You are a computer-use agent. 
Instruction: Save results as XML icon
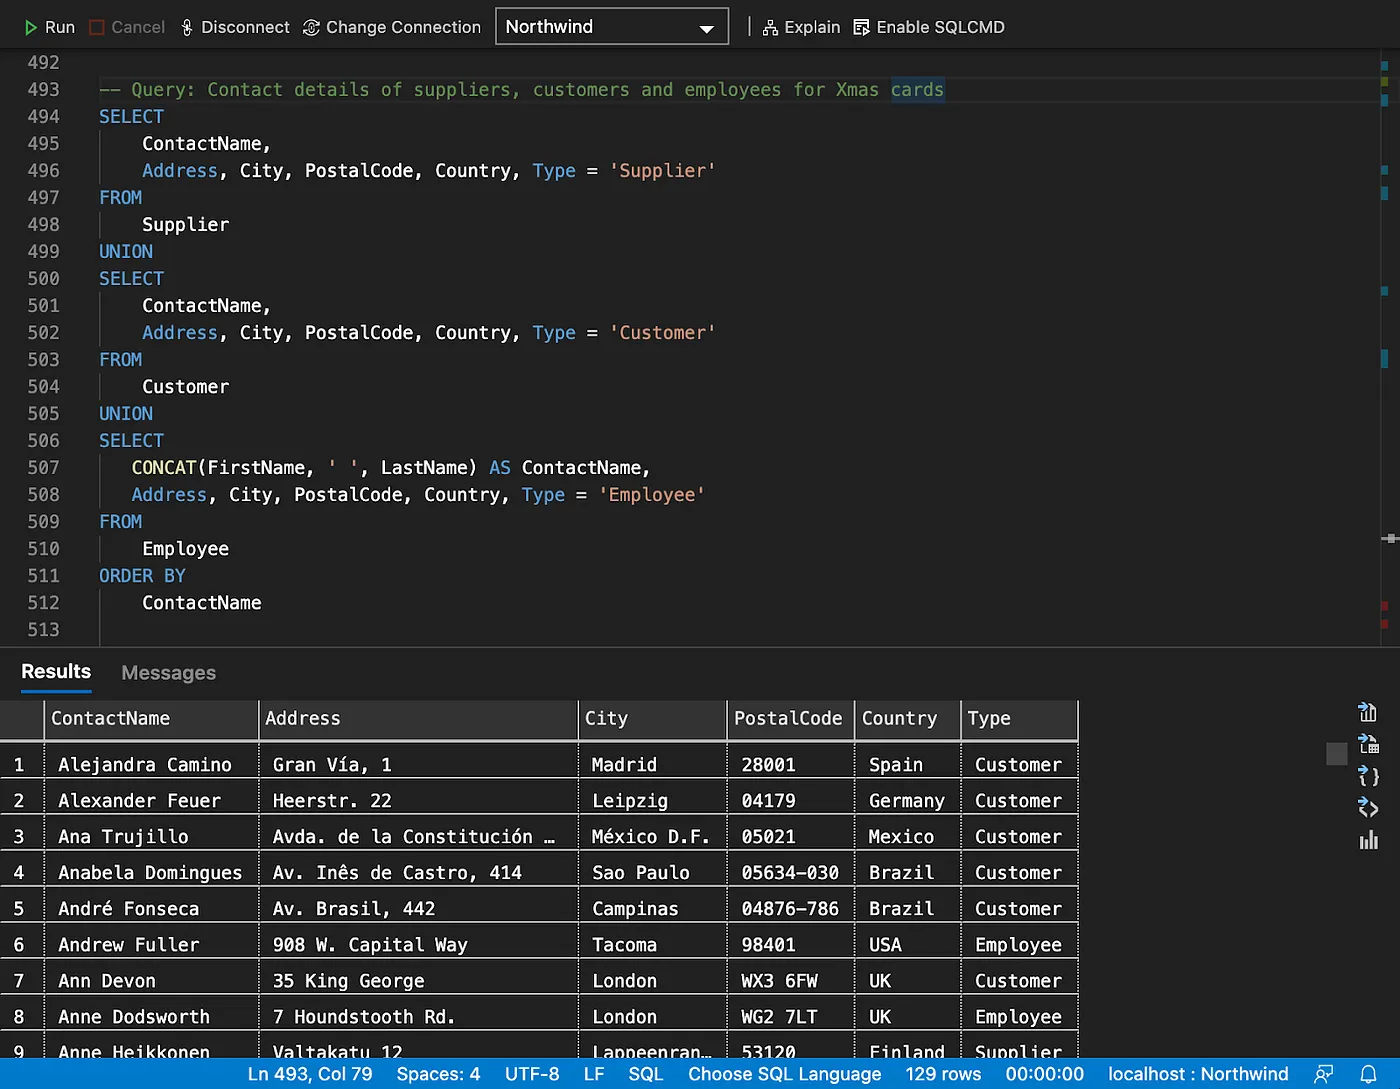[x=1368, y=808]
